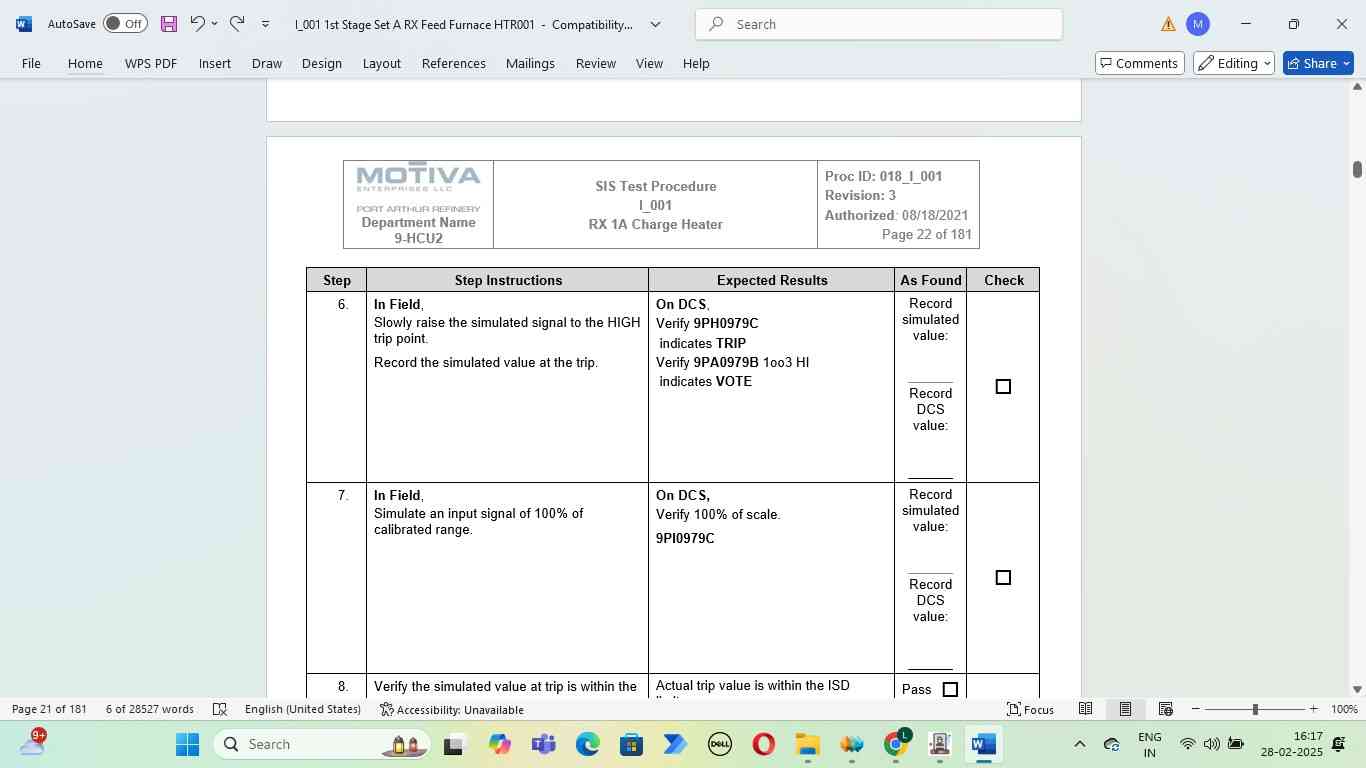Open Copilot from taskbar
This screenshot has height=768, width=1366.
point(499,744)
